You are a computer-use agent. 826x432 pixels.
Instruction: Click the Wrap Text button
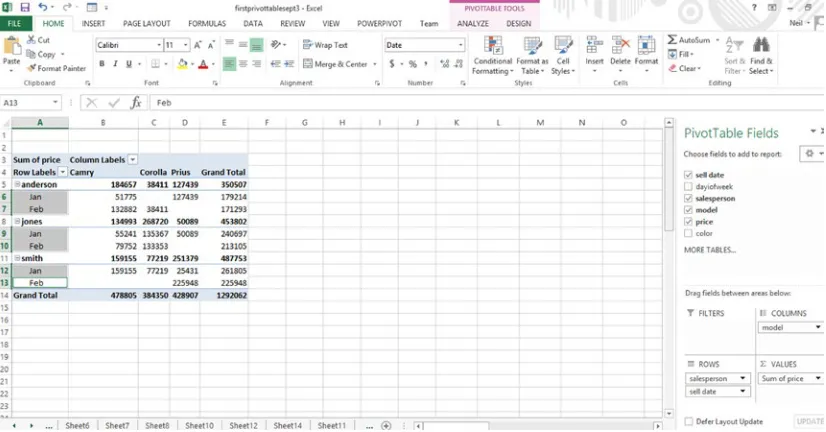(x=325, y=45)
